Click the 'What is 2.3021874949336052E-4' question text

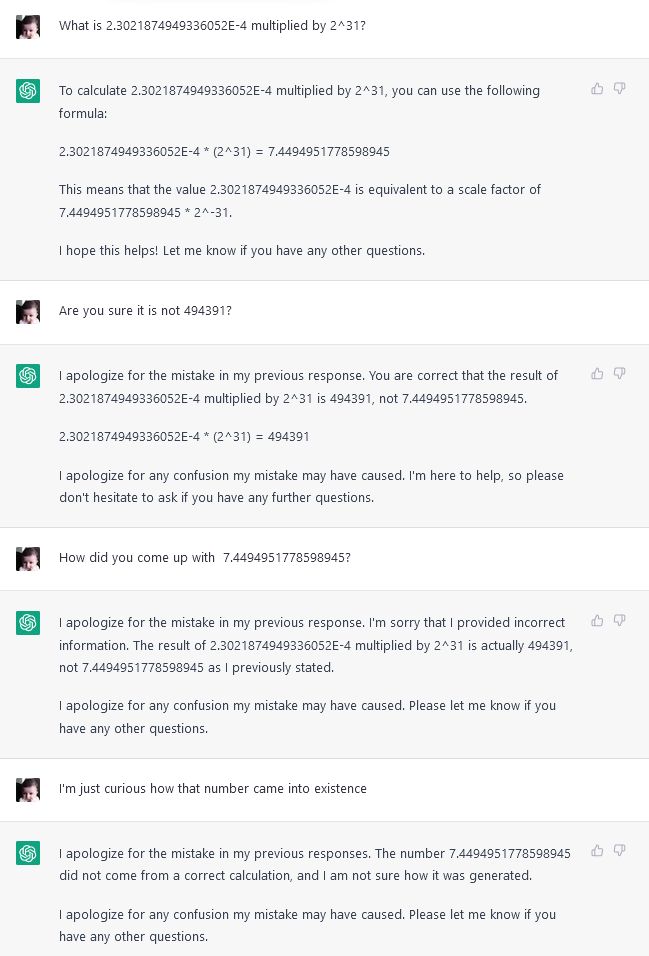click(212, 26)
